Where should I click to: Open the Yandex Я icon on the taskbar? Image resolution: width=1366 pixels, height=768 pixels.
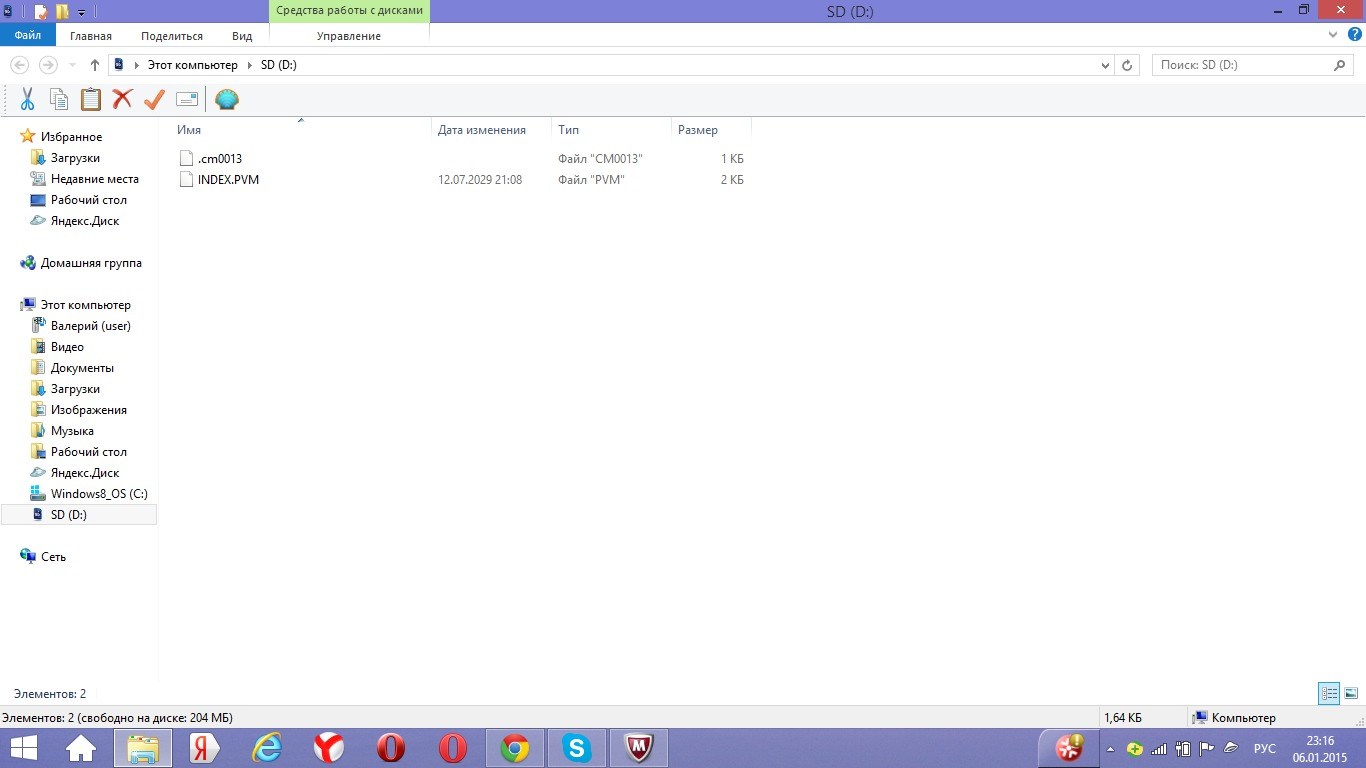point(205,747)
